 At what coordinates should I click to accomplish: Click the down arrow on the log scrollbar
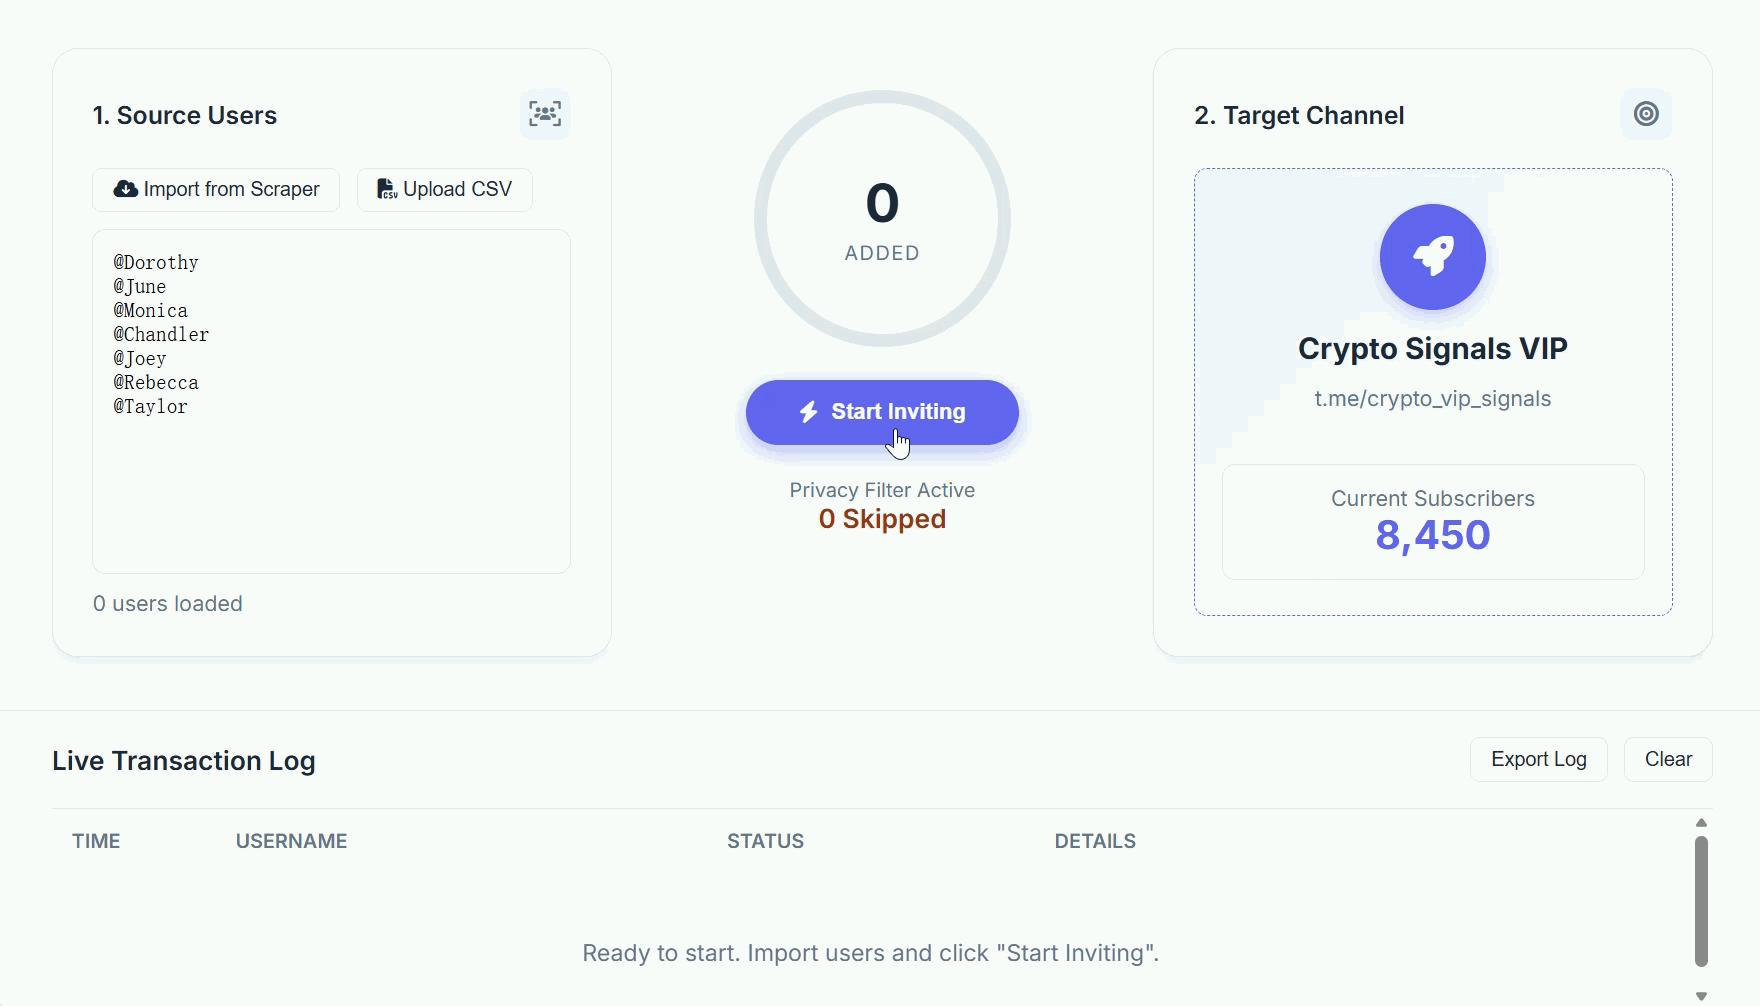click(x=1700, y=996)
